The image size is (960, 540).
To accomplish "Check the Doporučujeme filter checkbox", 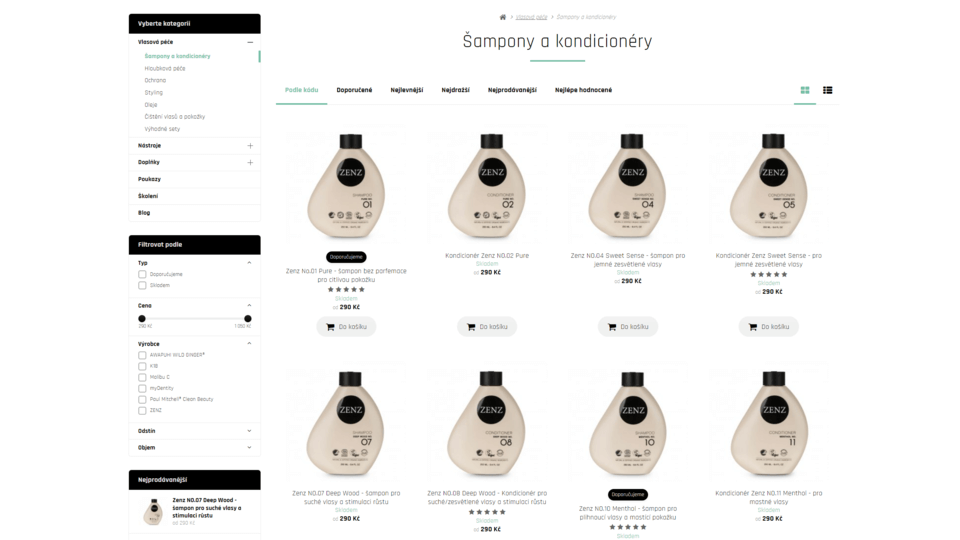I will 142,274.
